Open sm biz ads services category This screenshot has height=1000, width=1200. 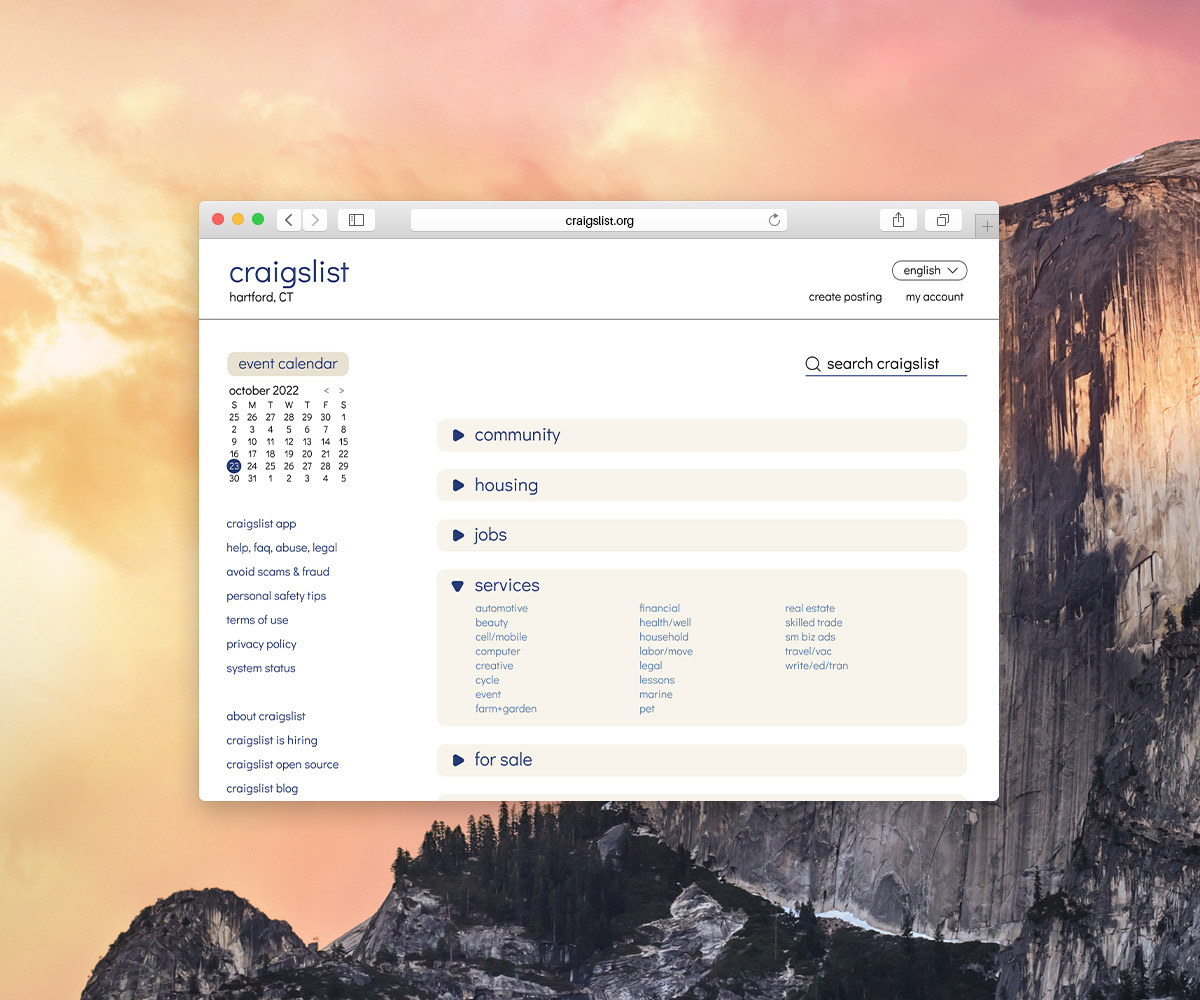point(810,637)
